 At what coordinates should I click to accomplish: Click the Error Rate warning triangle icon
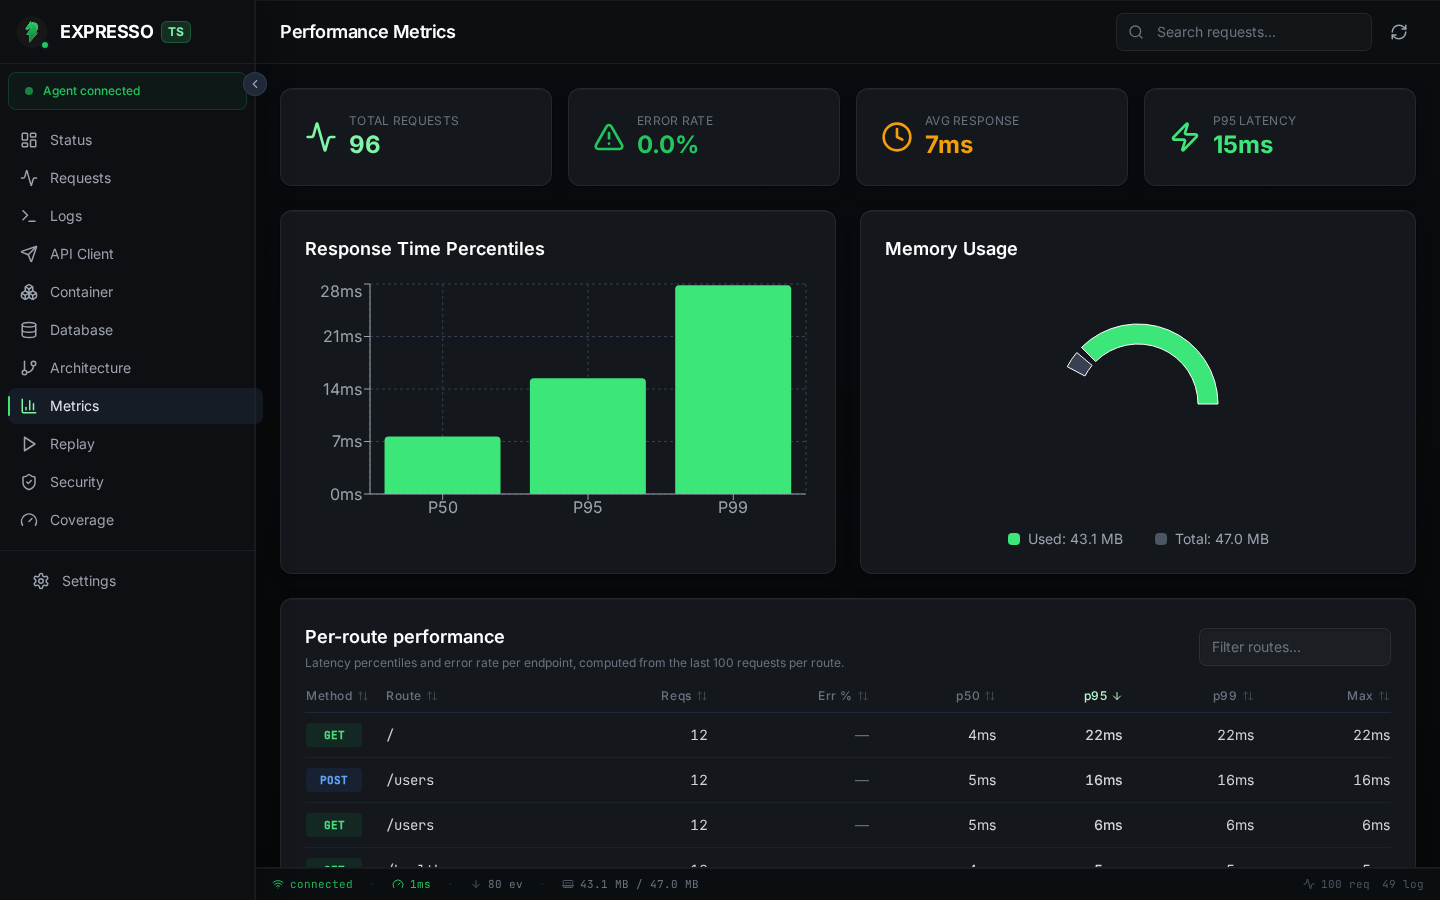609,137
